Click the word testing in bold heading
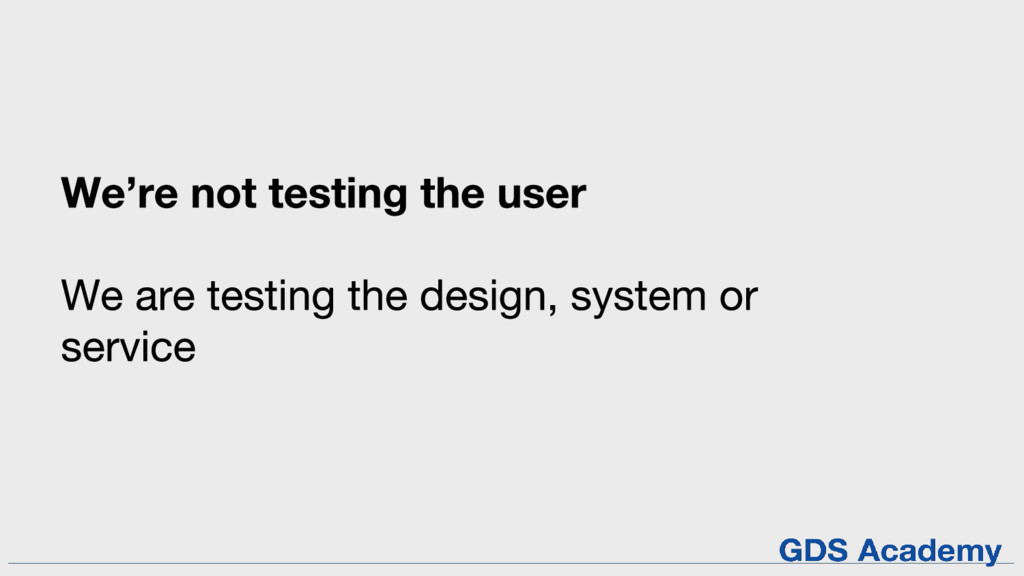This screenshot has width=1024, height=576. tap(338, 195)
